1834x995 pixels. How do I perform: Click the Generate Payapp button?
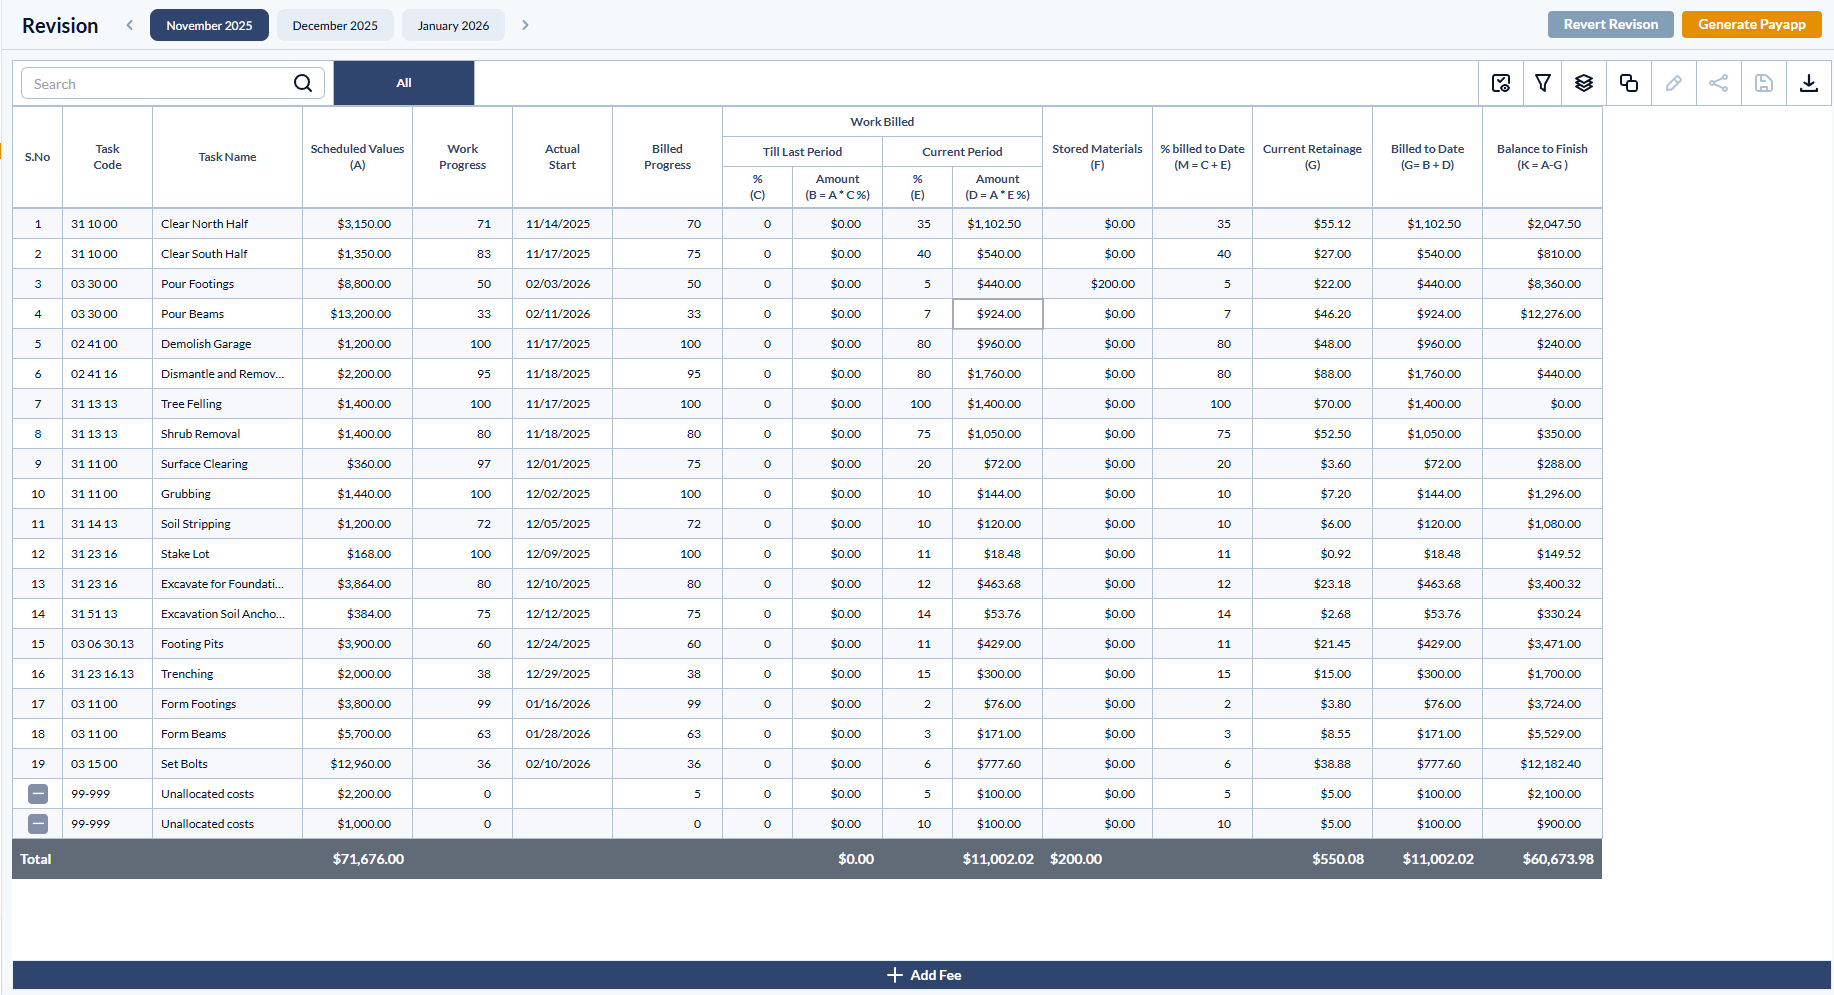click(x=1751, y=25)
